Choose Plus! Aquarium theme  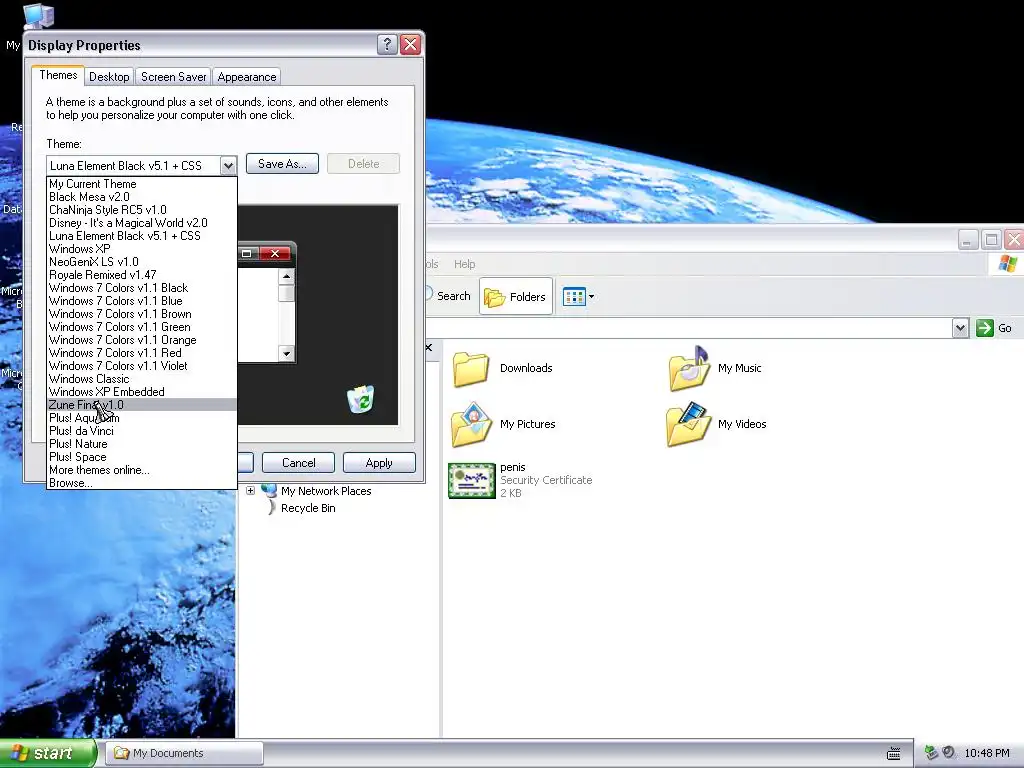click(142, 419)
